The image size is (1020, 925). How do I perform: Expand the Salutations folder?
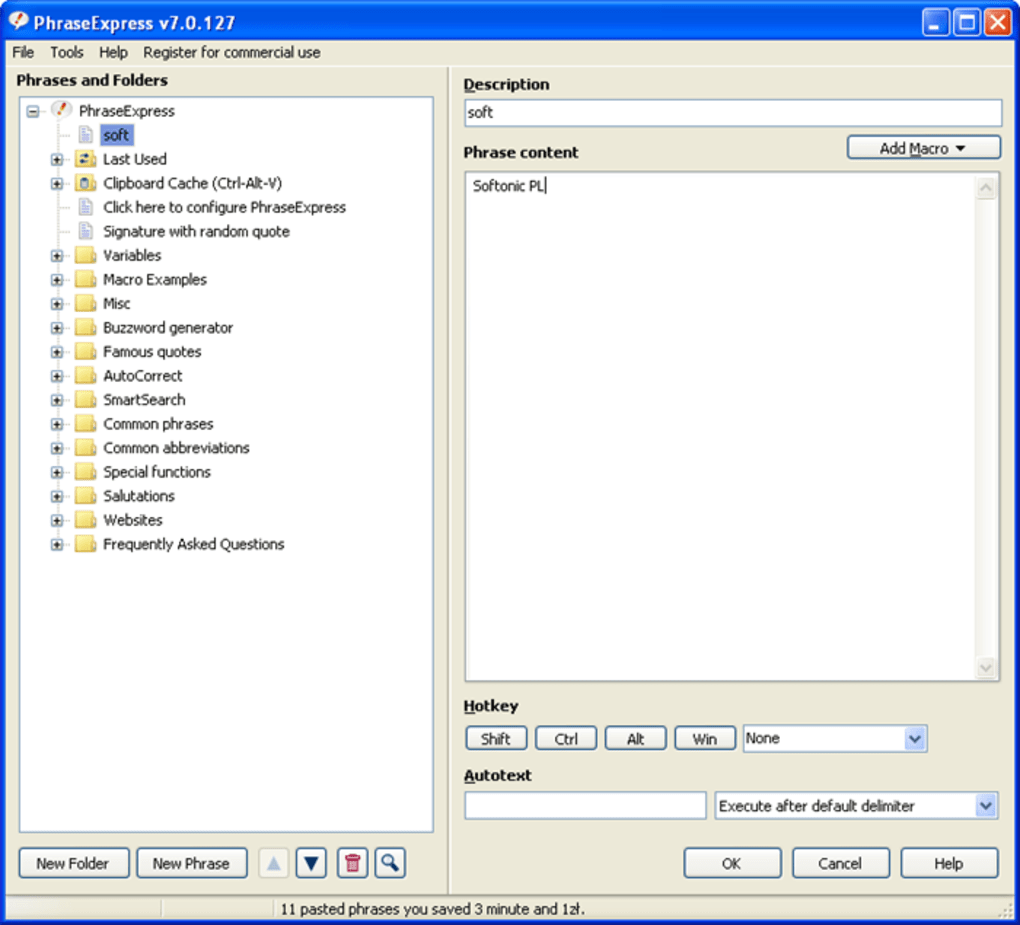(57, 496)
